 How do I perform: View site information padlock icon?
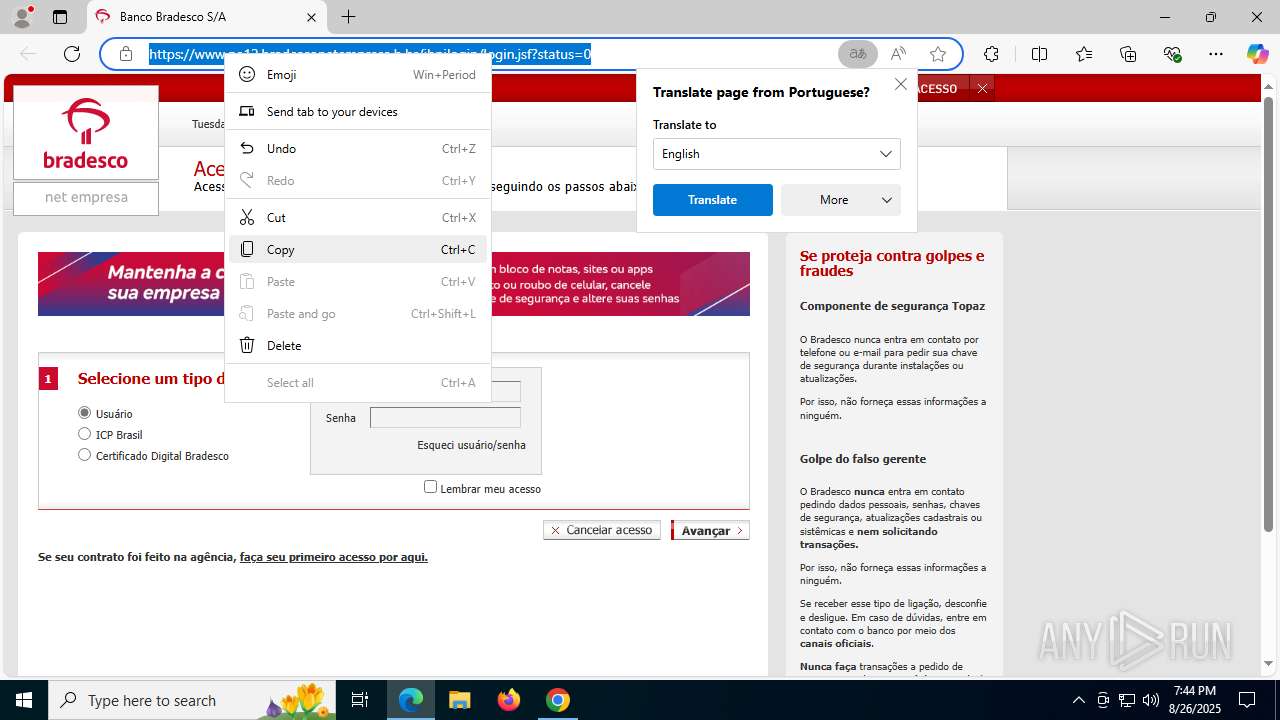click(126, 54)
